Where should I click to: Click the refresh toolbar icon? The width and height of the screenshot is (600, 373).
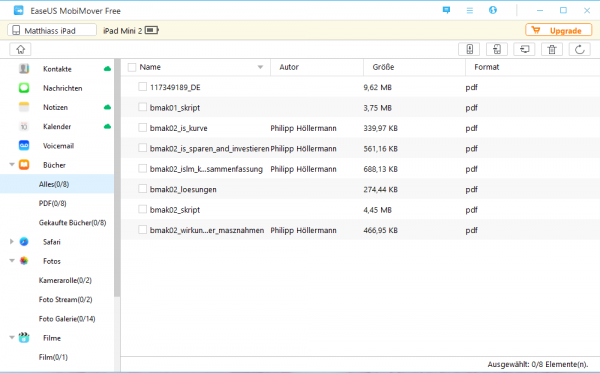tap(580, 49)
